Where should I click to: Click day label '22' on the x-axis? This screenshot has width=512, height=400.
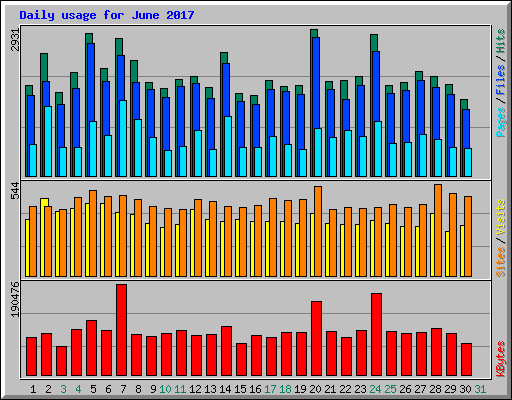345,389
